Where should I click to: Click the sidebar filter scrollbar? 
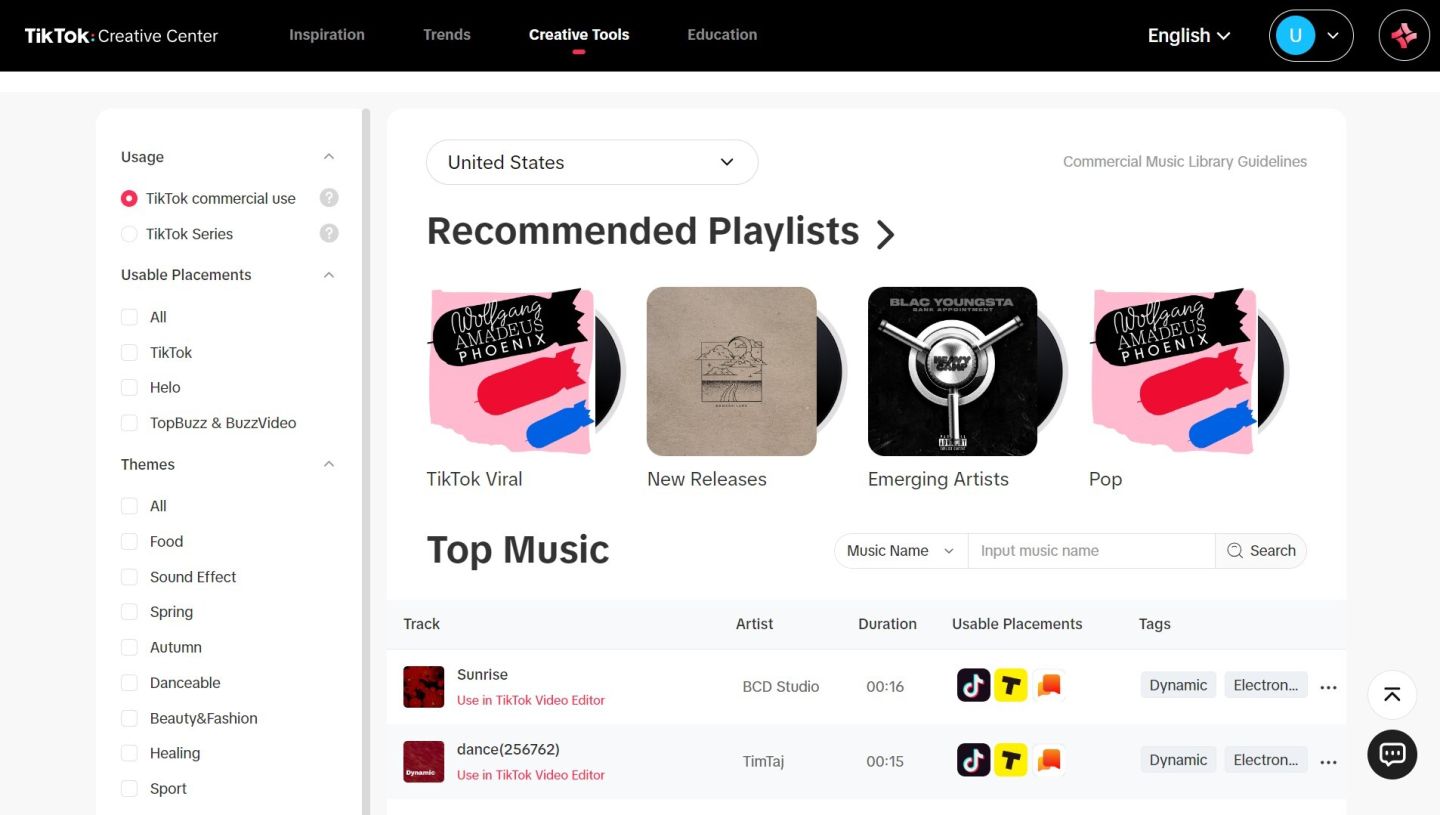(x=366, y=460)
